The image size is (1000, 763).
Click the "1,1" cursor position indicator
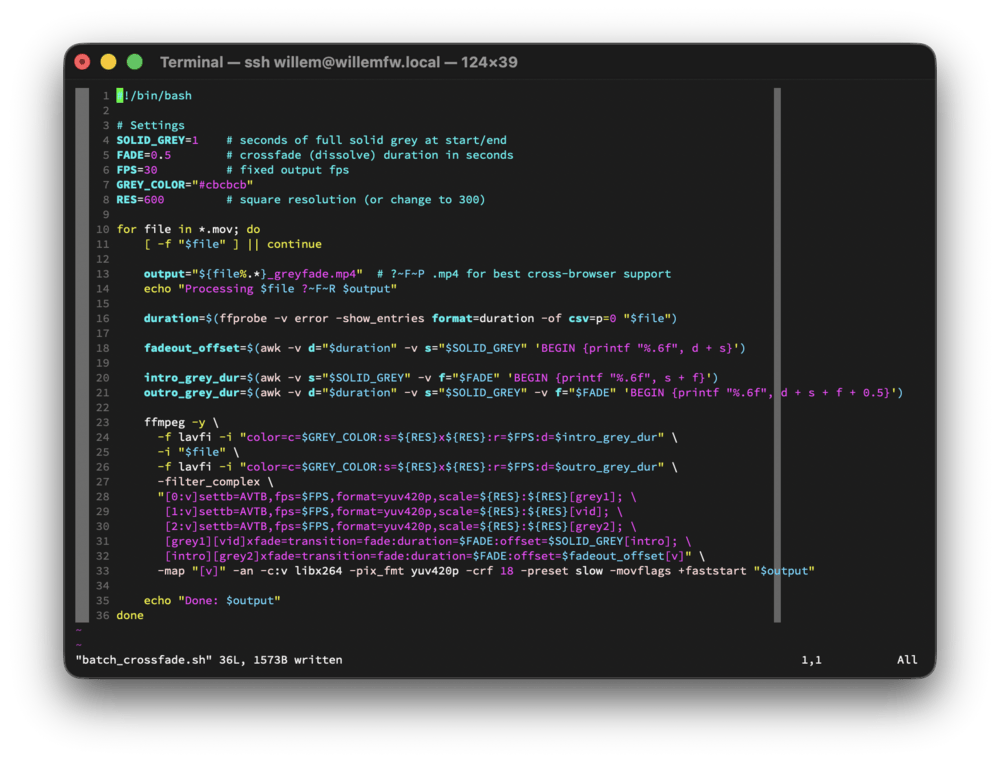(x=810, y=659)
